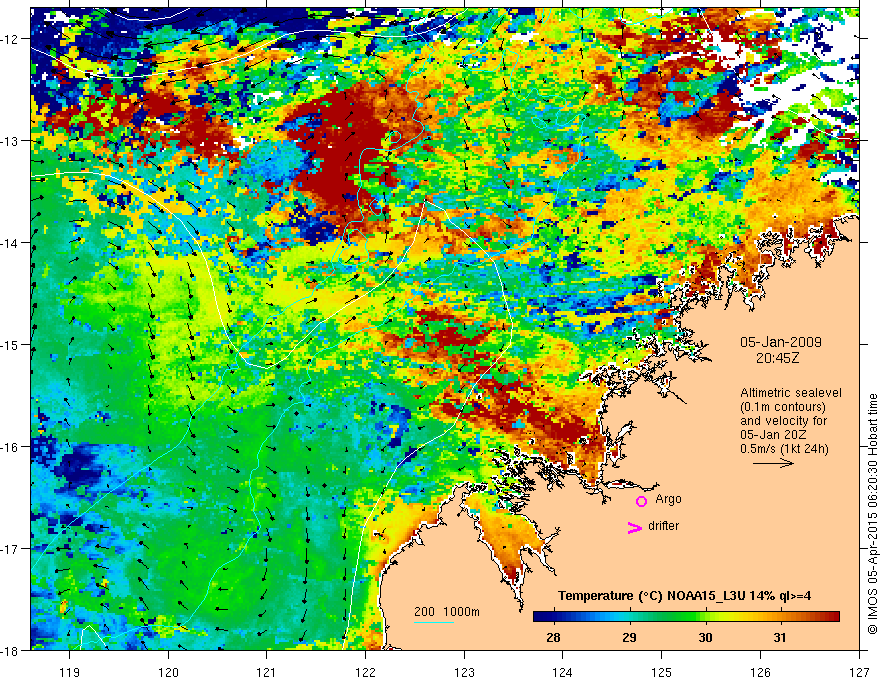Screen dimensions: 880x680
Task: Click the '200 1000m' depth contour label
Action: click(x=447, y=612)
